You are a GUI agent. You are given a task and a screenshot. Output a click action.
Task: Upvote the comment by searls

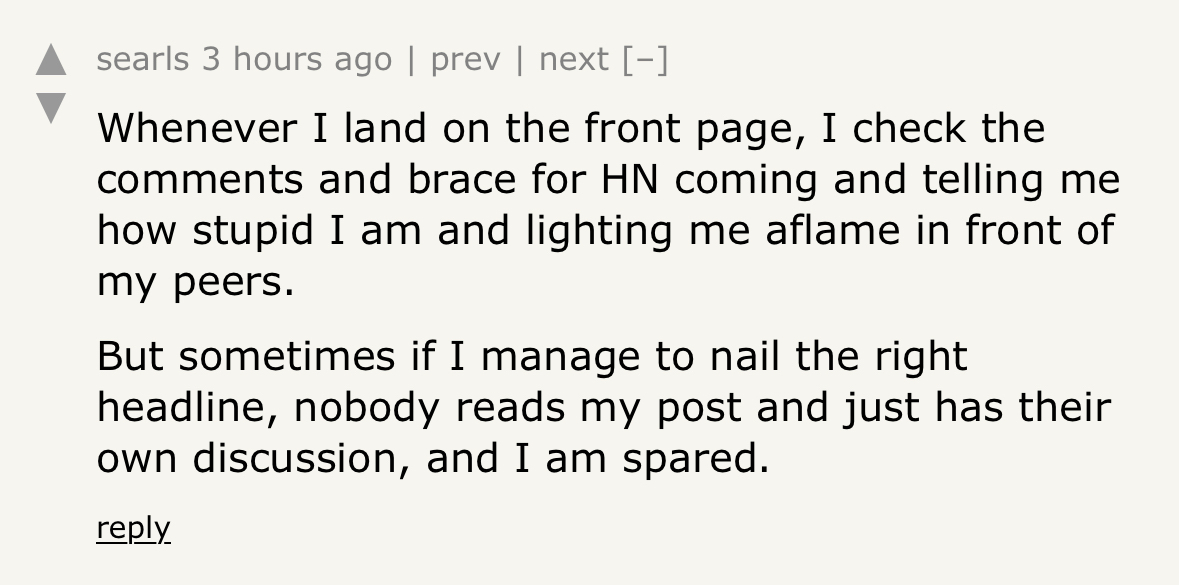tap(50, 62)
